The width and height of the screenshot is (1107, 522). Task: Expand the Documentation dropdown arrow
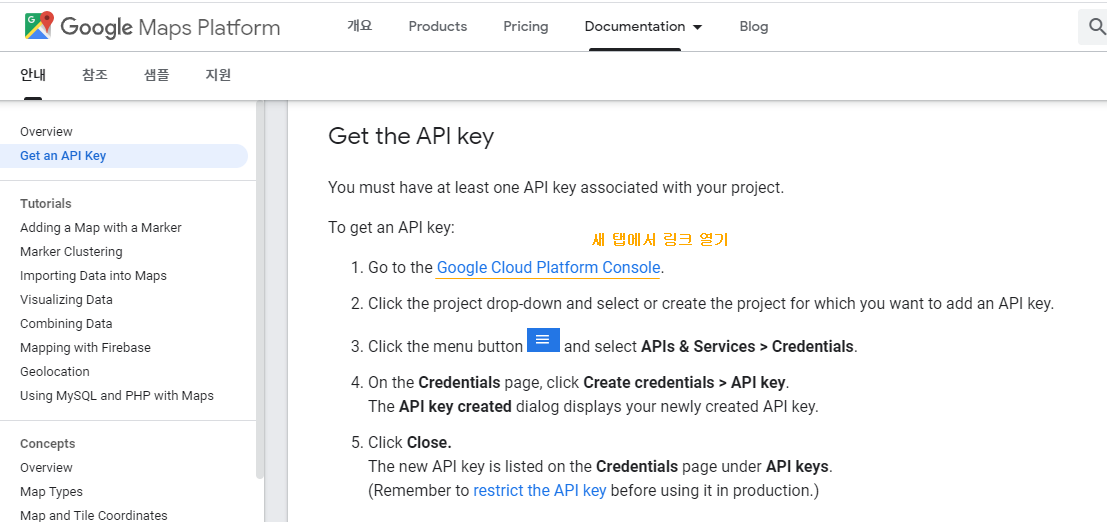[x=698, y=27]
